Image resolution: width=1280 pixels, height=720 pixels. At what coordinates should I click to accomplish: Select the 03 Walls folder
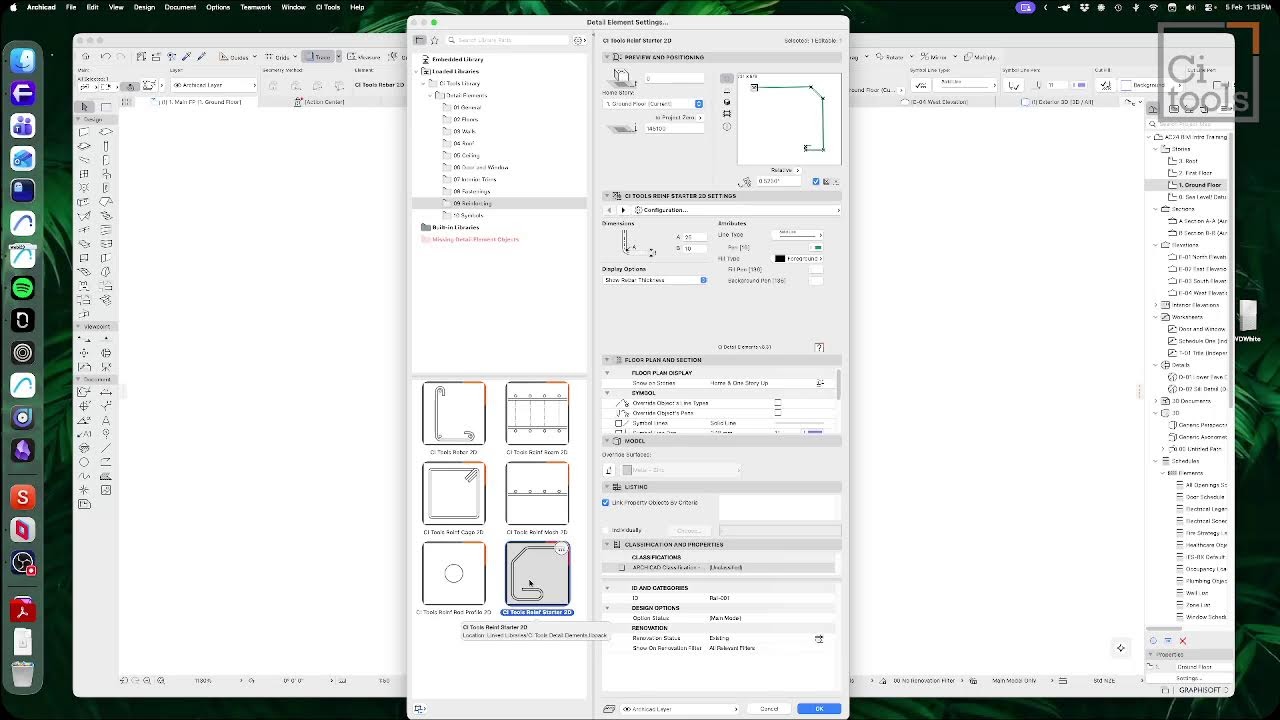pos(465,131)
